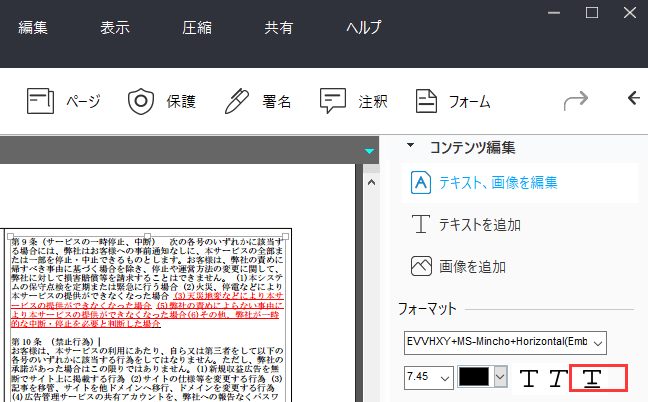Click the red underlined text in the document
The image size is (648, 402).
click(x=147, y=310)
